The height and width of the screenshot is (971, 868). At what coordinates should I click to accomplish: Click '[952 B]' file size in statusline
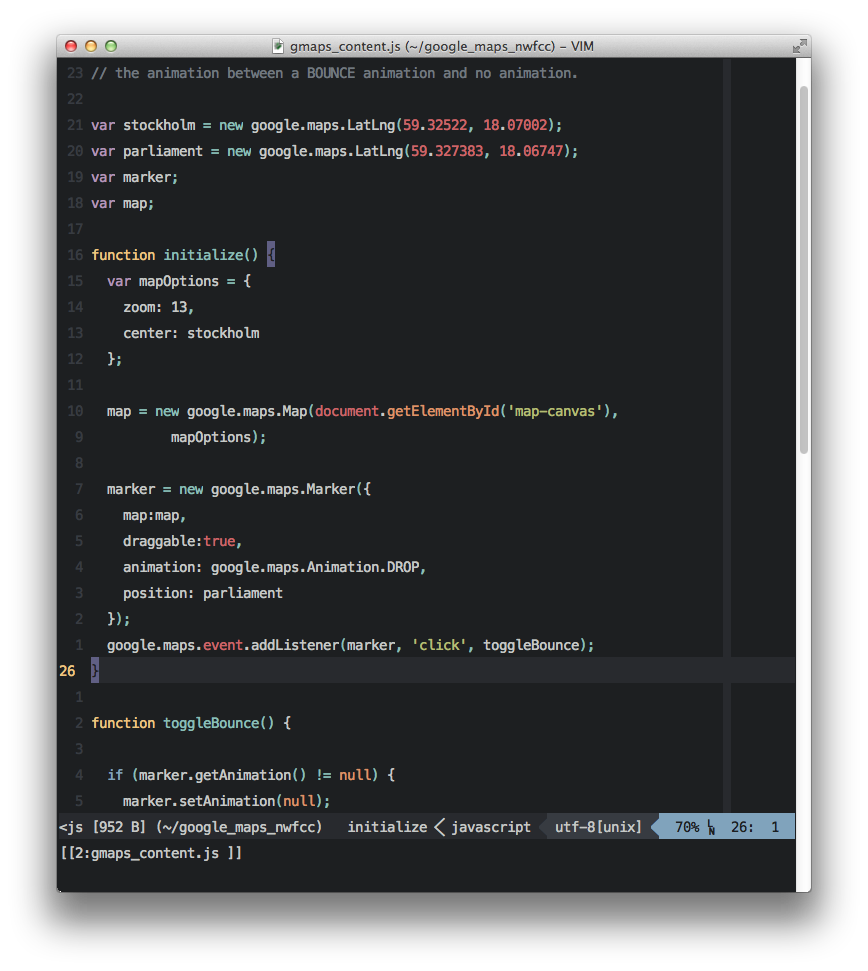pos(119,827)
